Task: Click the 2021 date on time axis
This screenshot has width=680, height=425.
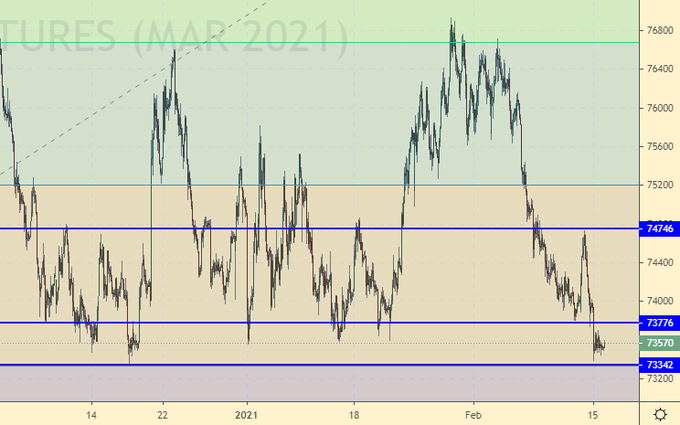Action: point(247,414)
